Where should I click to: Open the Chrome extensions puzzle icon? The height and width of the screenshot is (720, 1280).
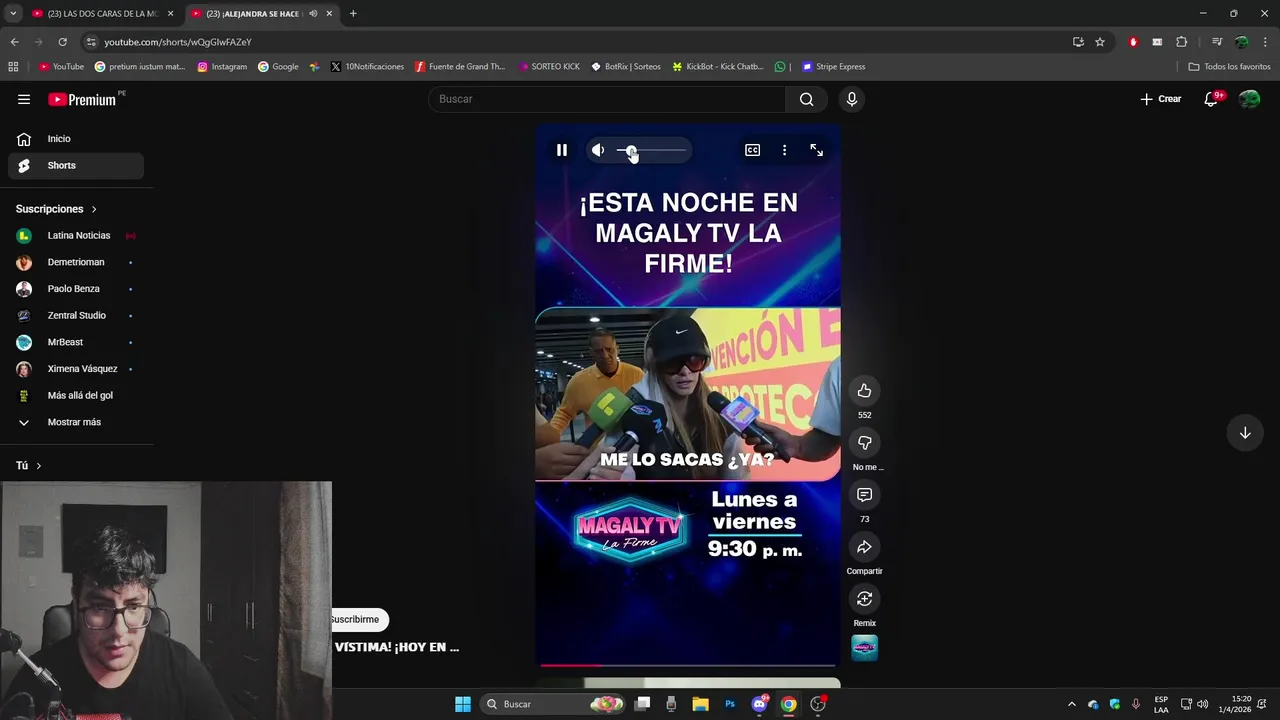click(x=1182, y=42)
